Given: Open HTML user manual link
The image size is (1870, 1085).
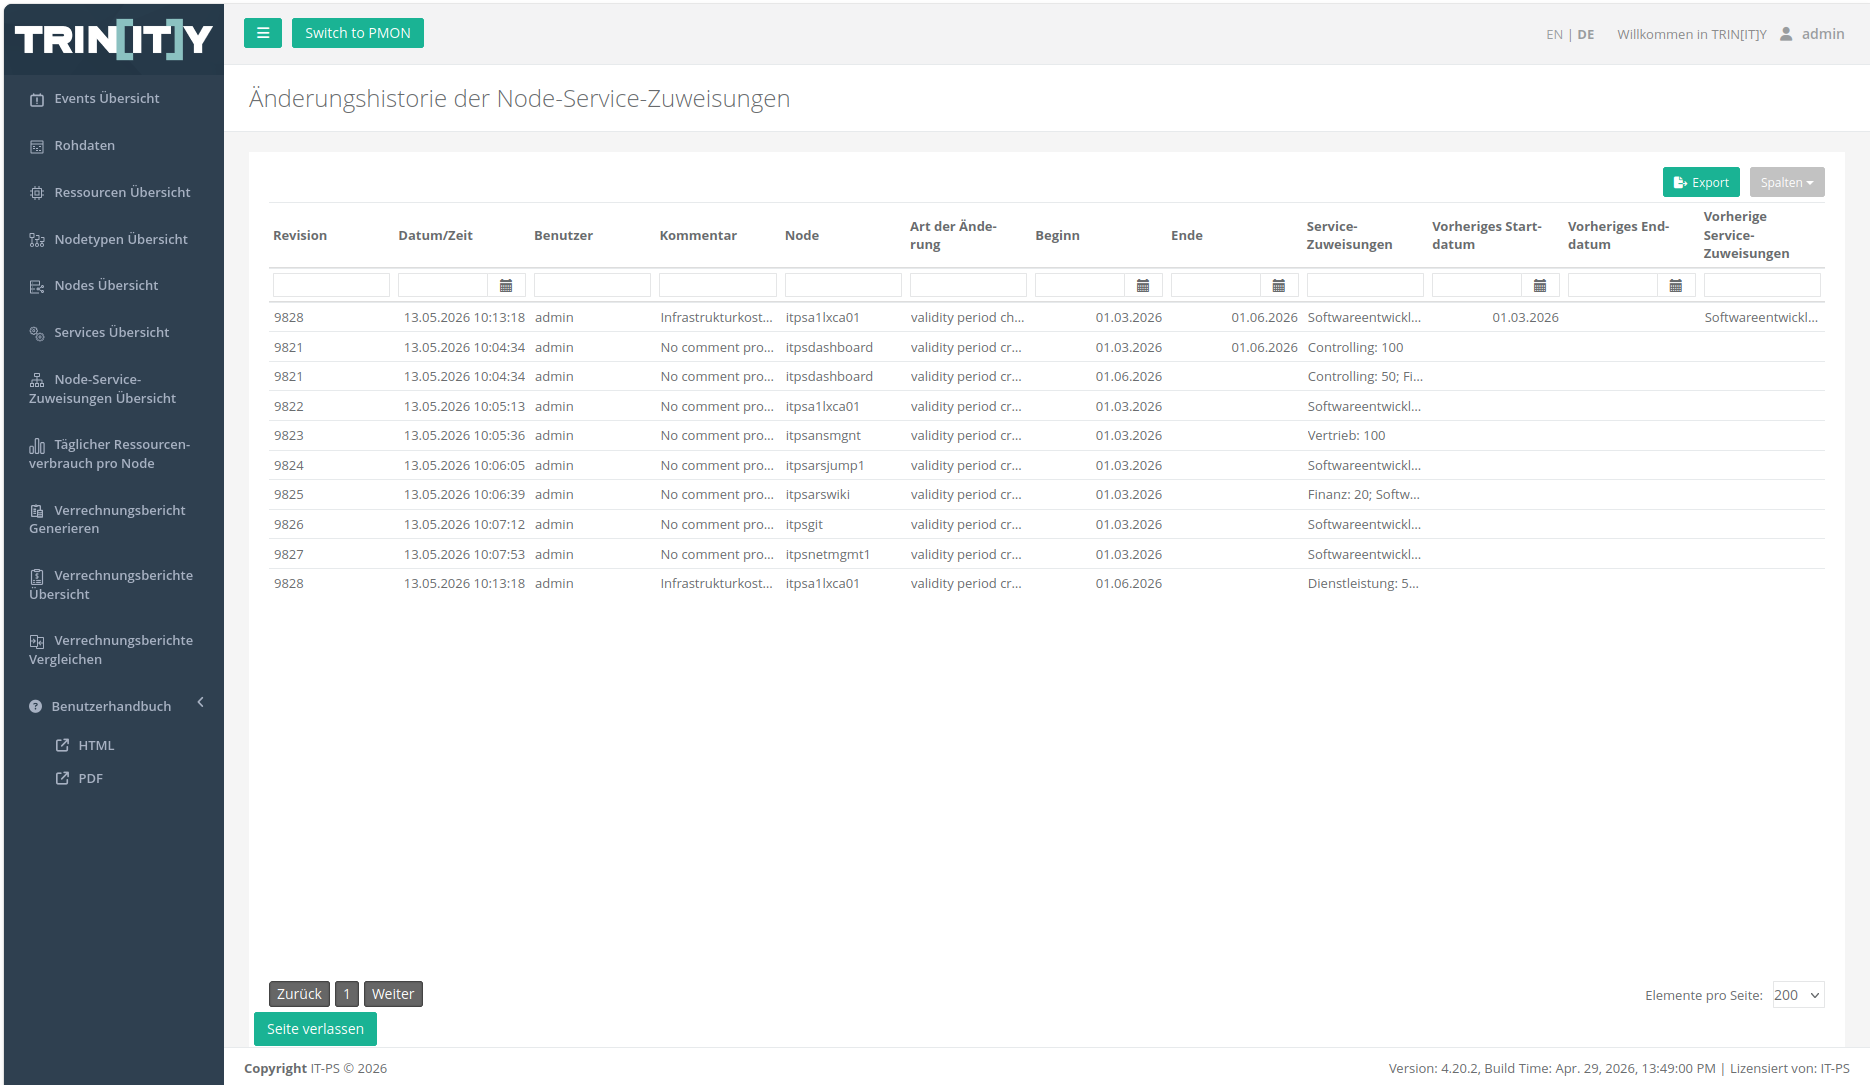Looking at the screenshot, I should [x=96, y=745].
